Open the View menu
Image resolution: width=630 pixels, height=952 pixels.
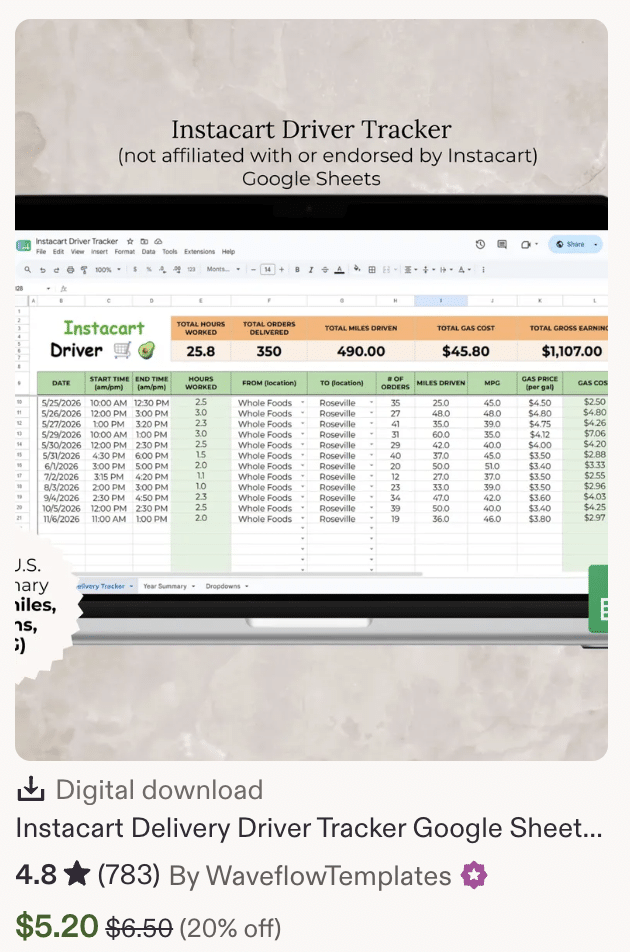(78, 251)
